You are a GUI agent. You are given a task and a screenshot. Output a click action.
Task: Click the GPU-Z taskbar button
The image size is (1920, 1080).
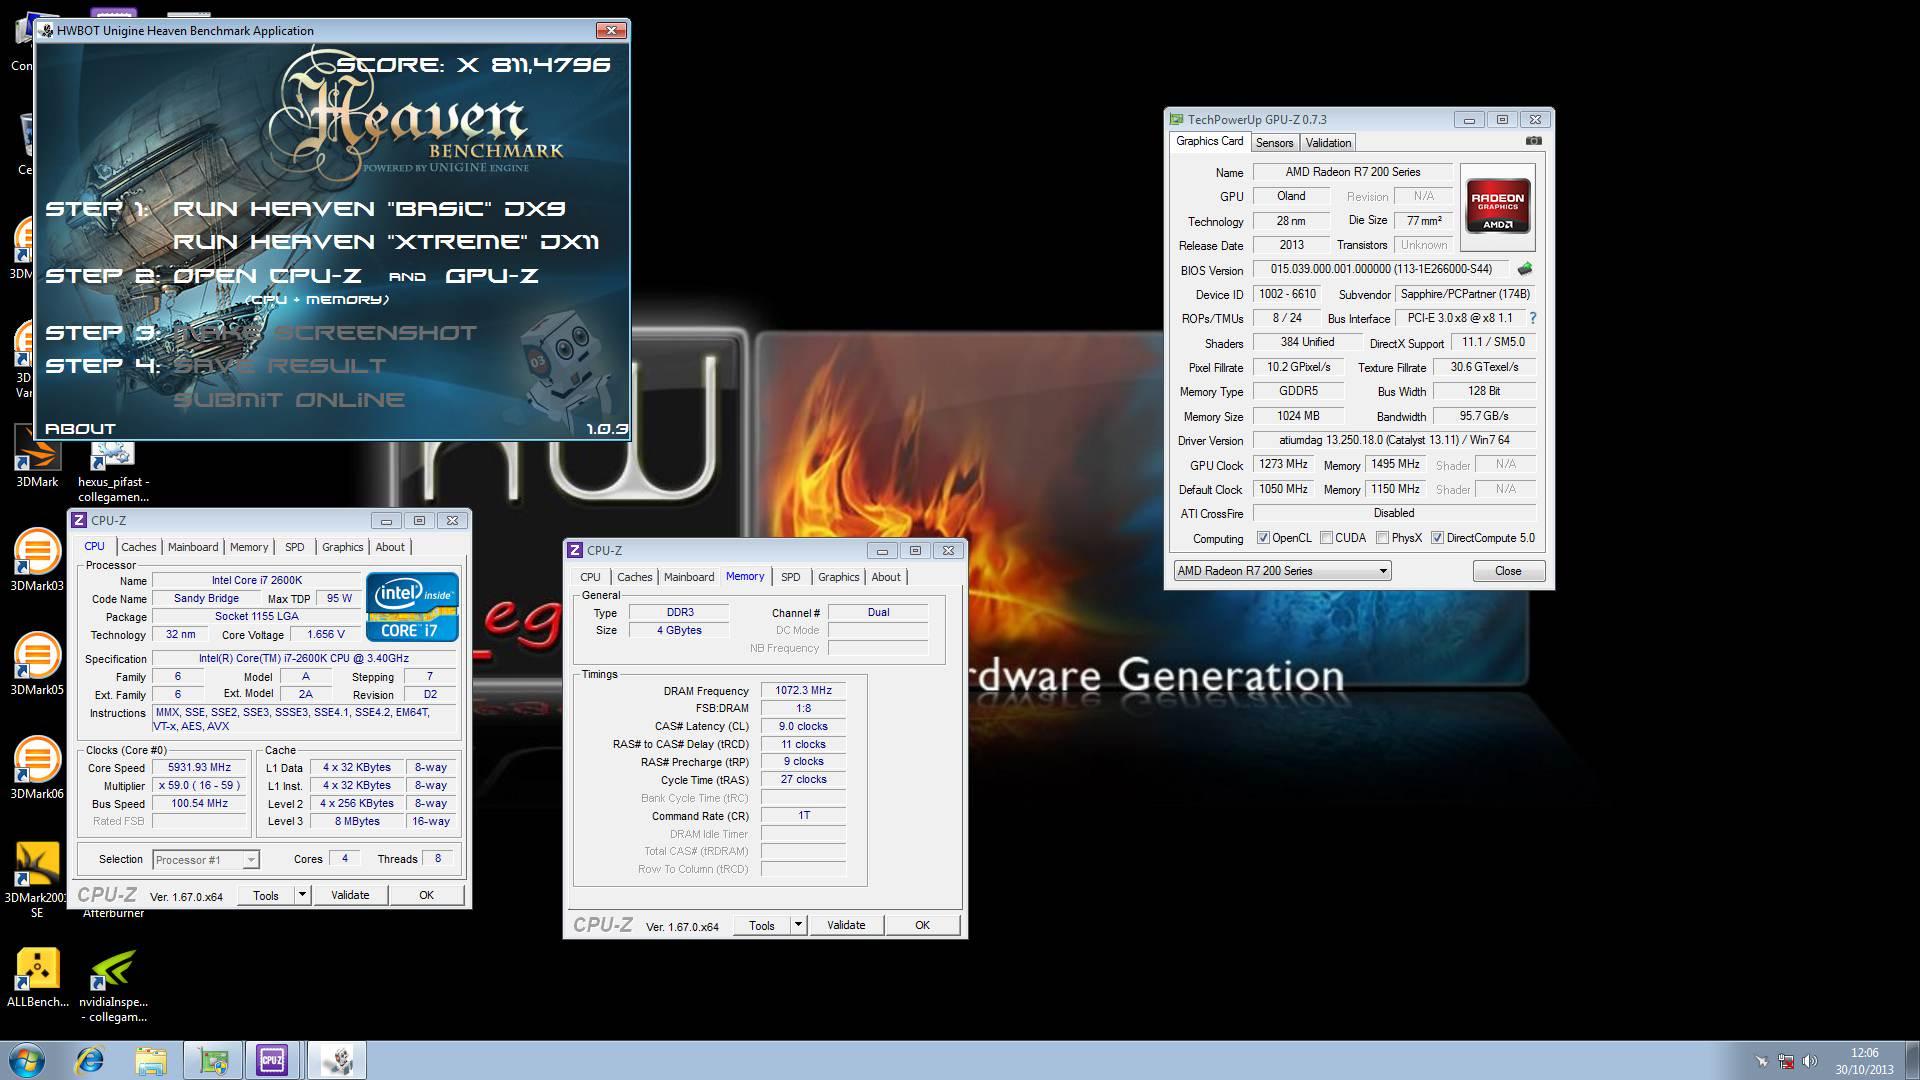coord(213,1060)
